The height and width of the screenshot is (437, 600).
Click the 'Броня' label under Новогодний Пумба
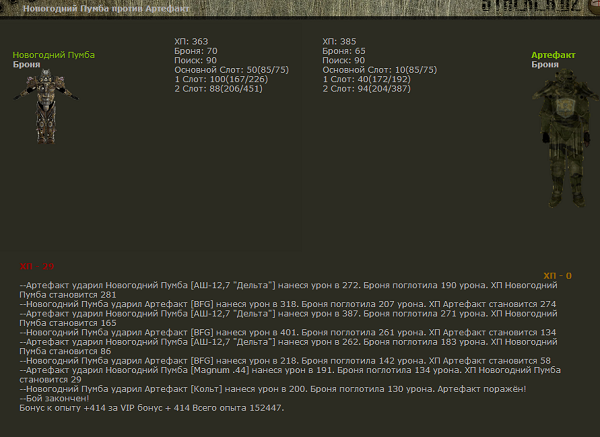point(27,64)
